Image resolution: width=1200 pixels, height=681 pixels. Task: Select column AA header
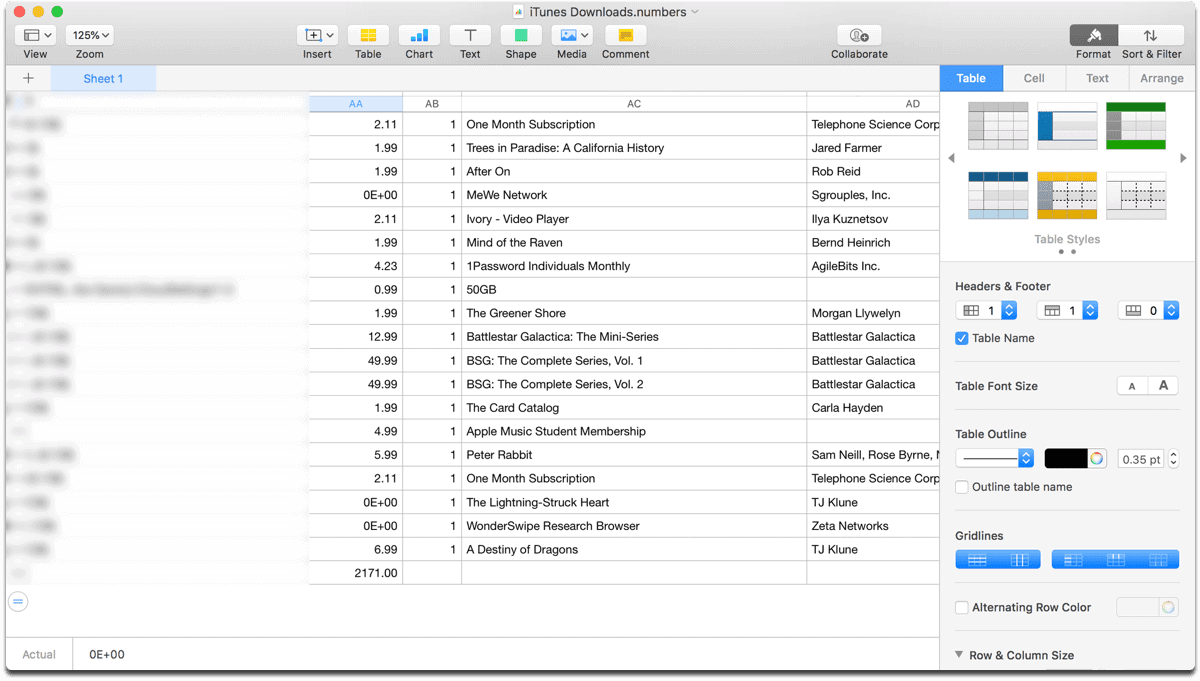pyautogui.click(x=356, y=103)
